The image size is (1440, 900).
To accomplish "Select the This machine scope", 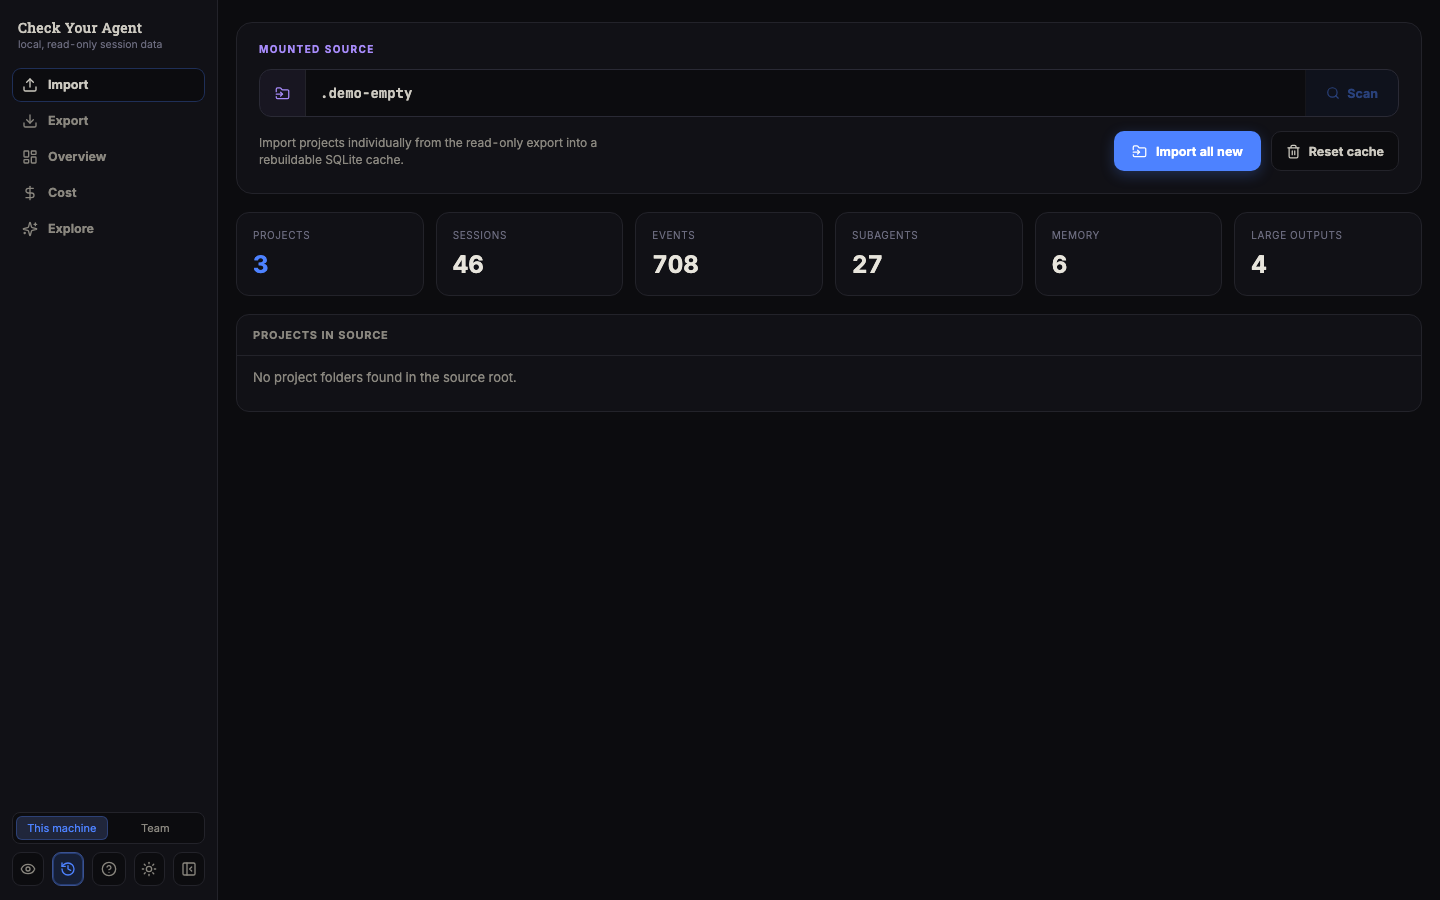I will click(x=62, y=828).
